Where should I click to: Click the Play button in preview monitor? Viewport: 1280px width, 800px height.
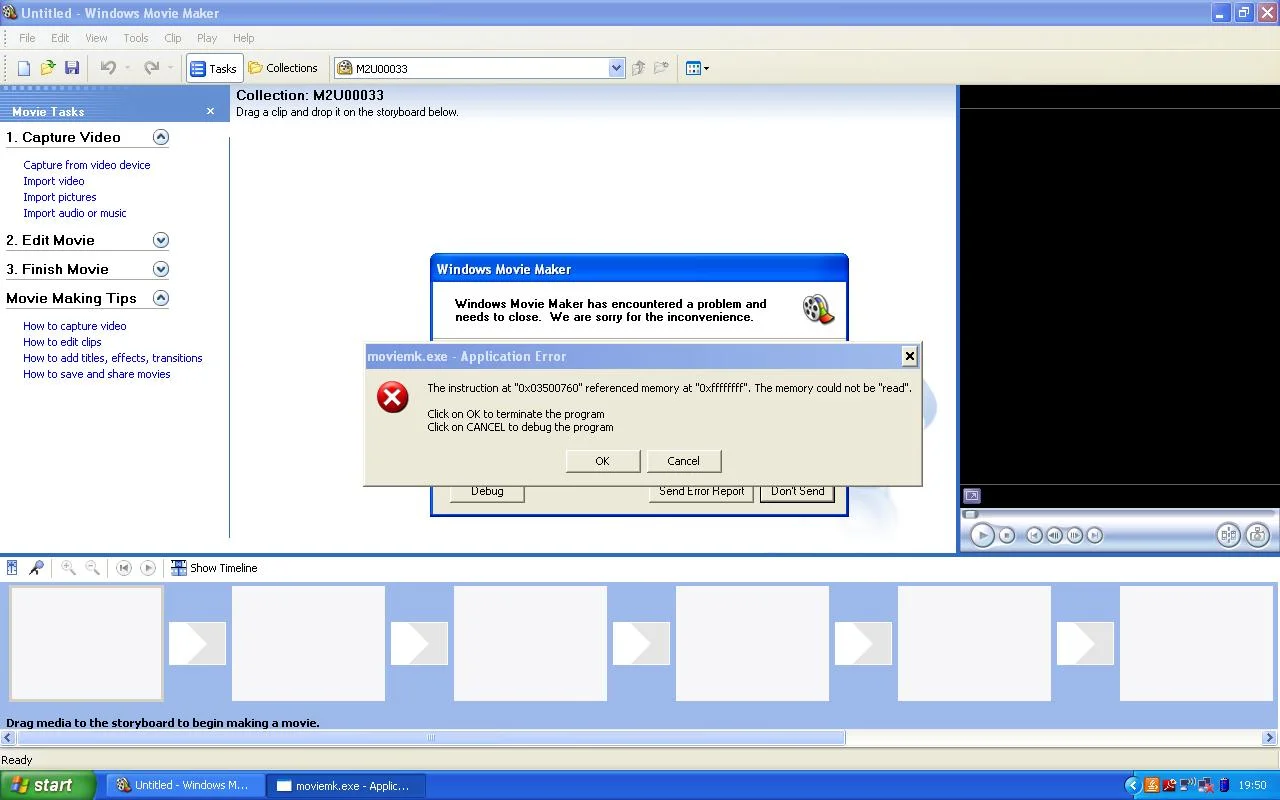click(982, 535)
